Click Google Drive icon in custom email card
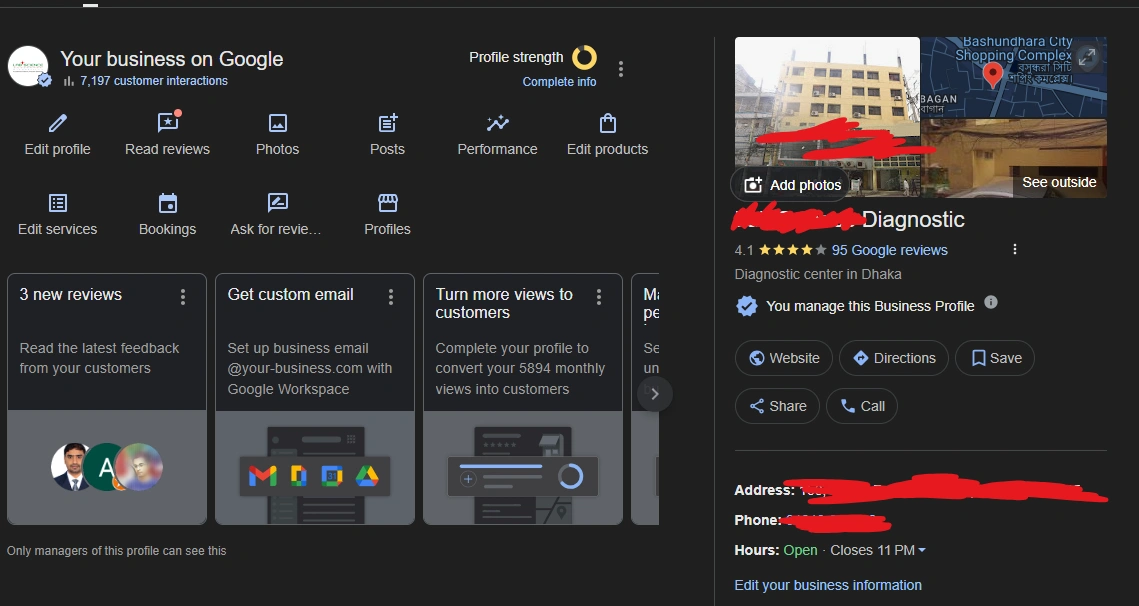Viewport: 1139px width, 606px height. [x=367, y=477]
